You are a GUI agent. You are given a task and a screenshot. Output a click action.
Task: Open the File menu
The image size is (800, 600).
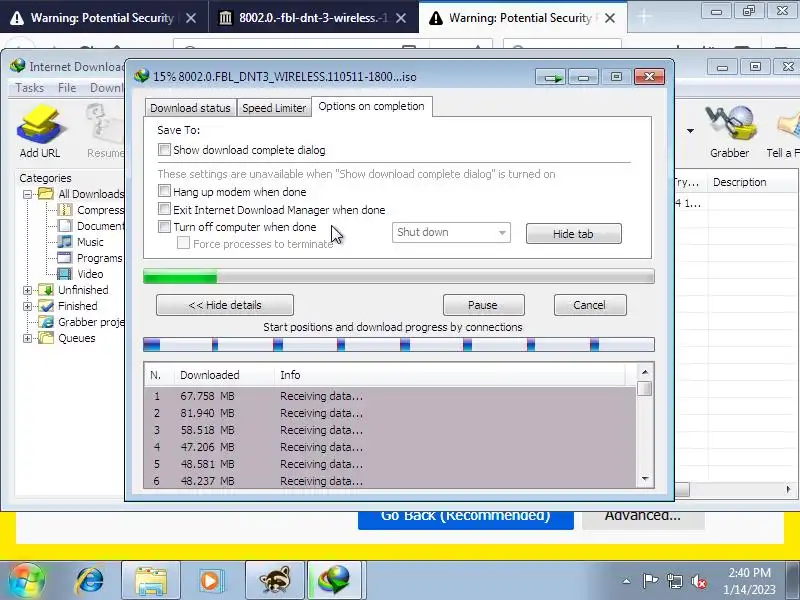click(67, 88)
